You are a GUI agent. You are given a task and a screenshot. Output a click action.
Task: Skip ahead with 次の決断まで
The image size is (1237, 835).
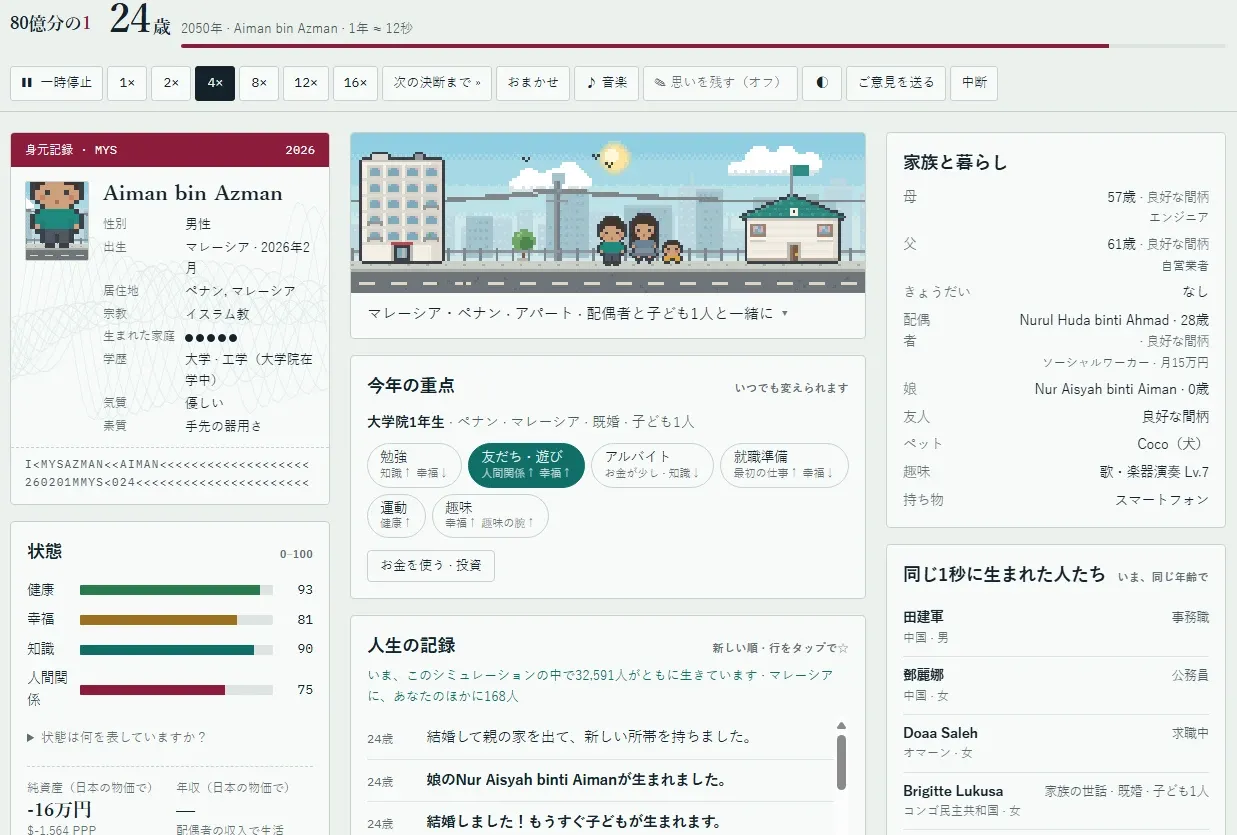tap(437, 83)
